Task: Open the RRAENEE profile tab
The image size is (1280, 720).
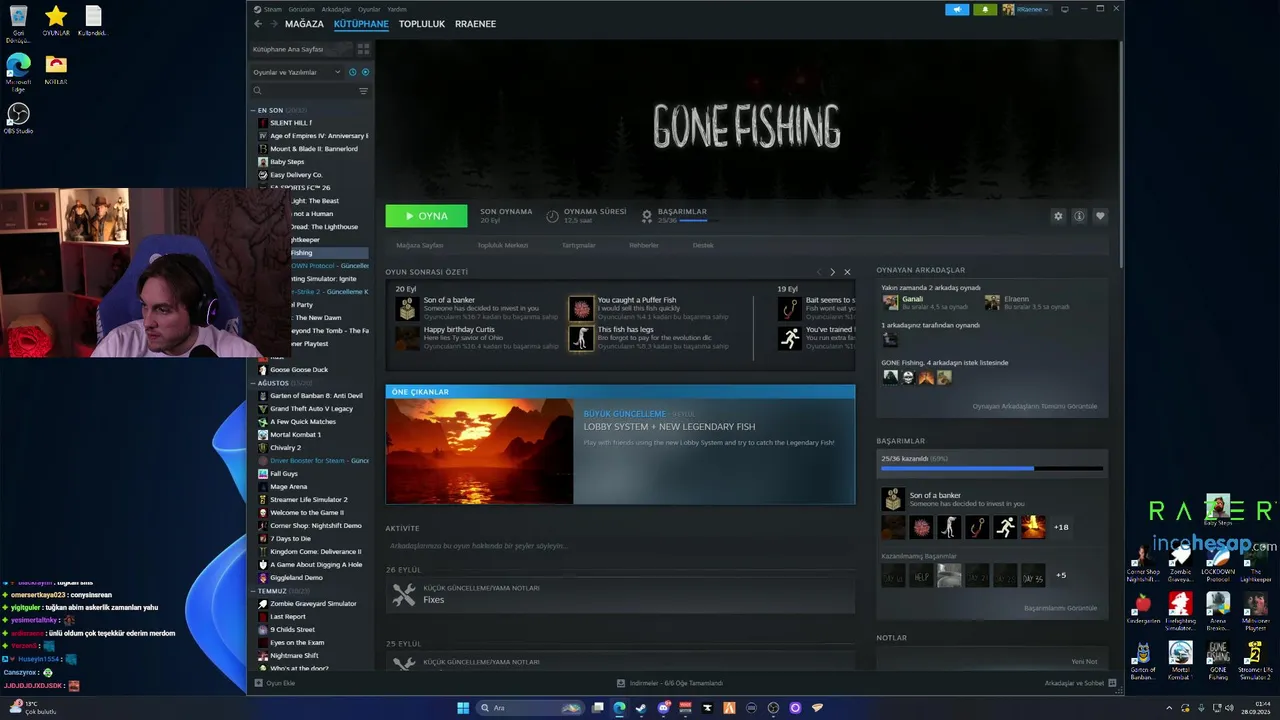Action: pos(475,24)
